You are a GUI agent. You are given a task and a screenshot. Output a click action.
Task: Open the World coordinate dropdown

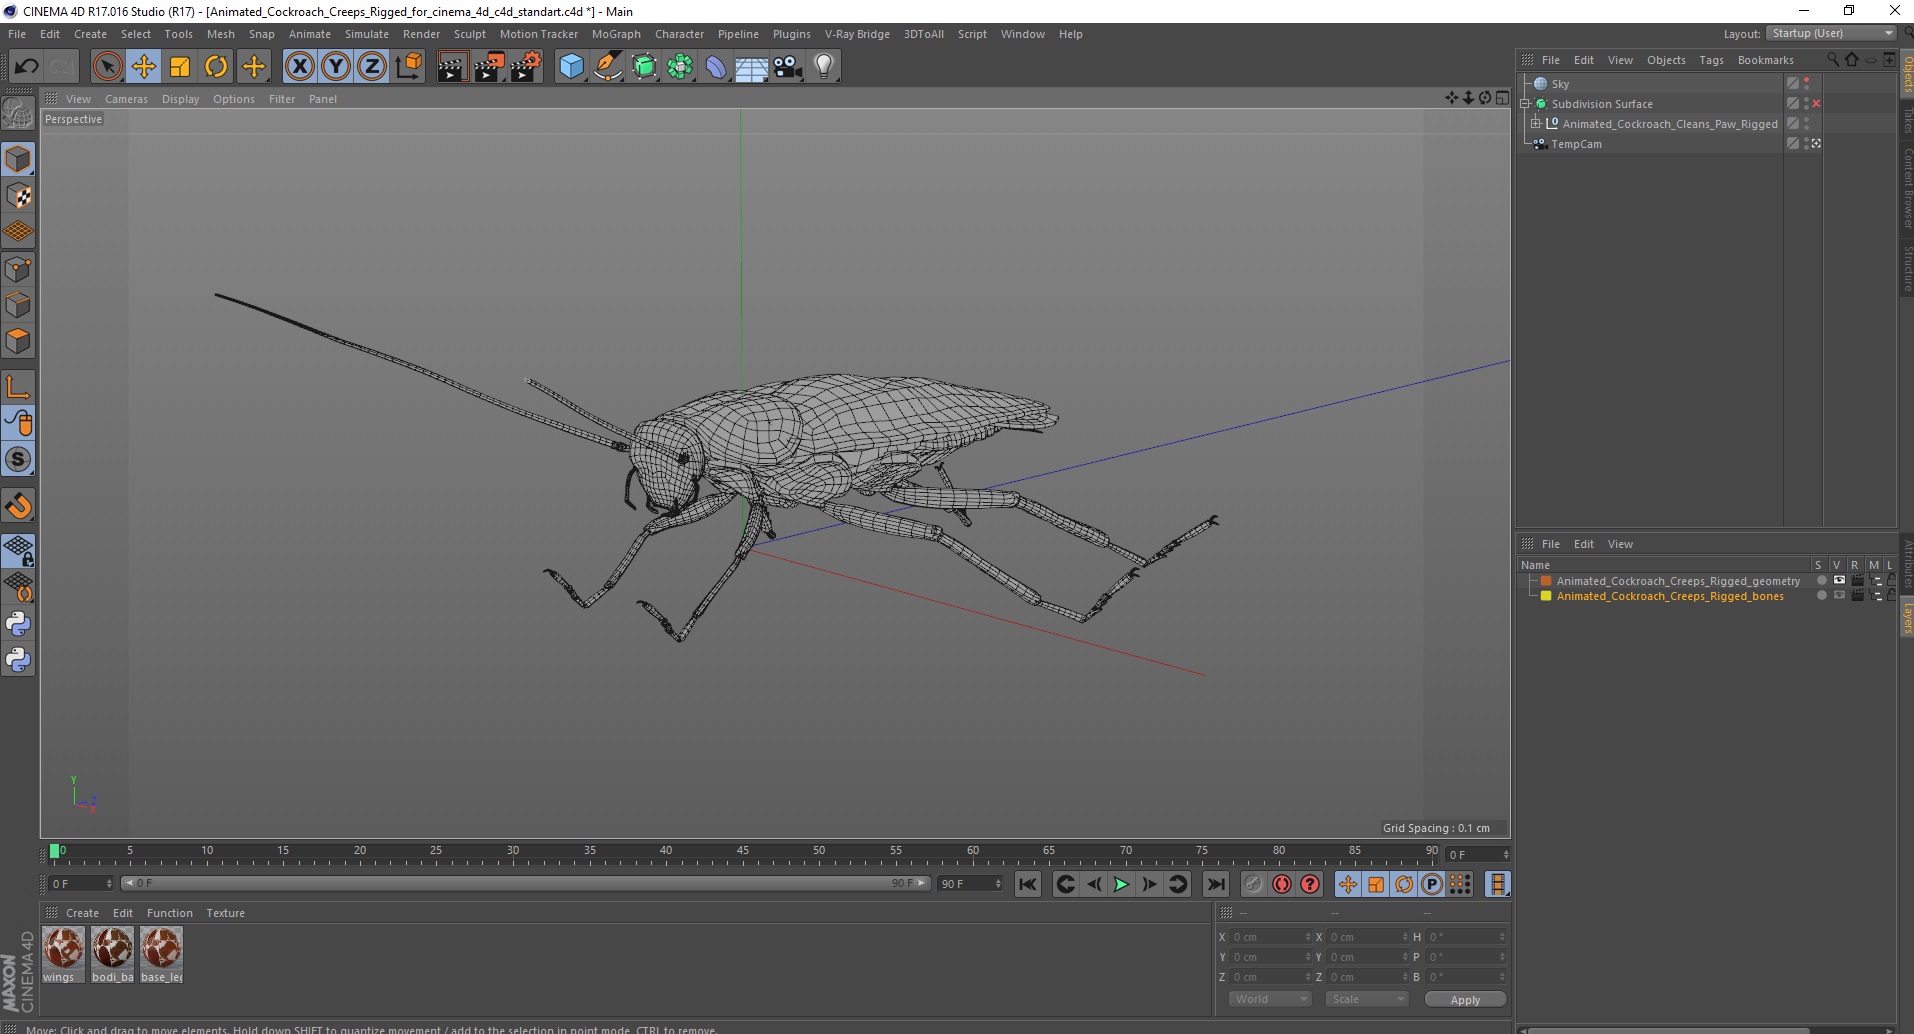point(1269,999)
